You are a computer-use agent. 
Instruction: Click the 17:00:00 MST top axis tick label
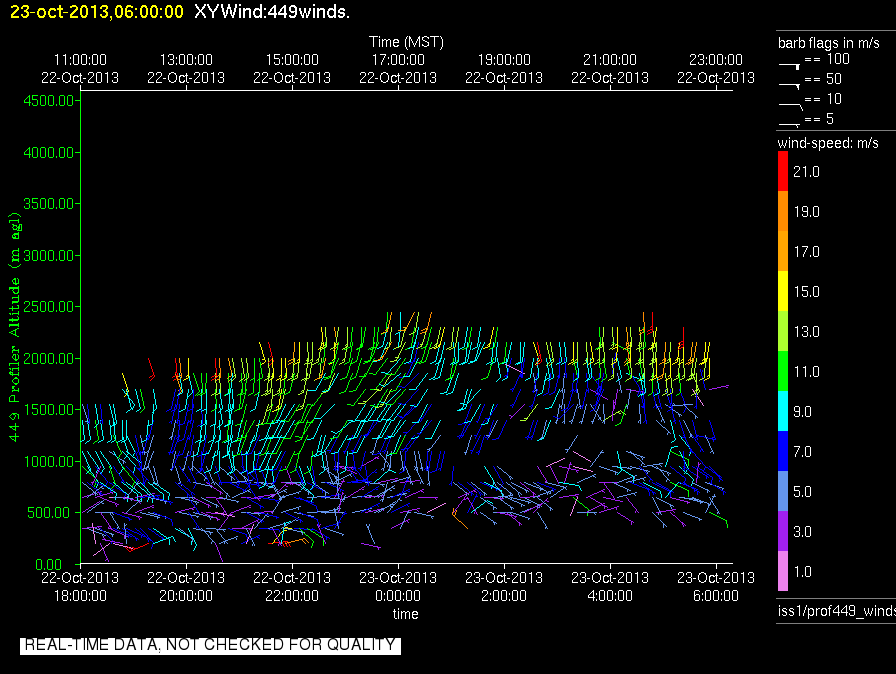point(398,60)
